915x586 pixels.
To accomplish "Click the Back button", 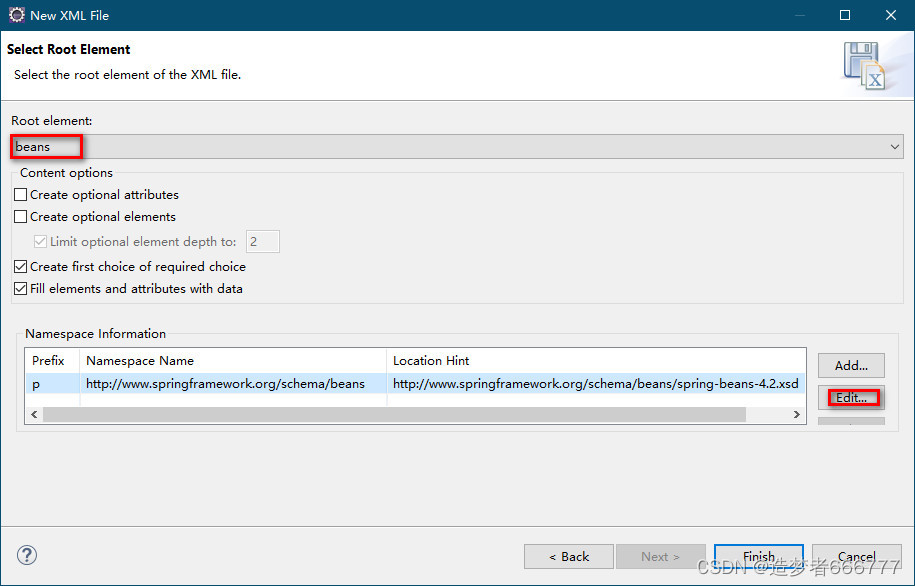I will tap(568, 556).
